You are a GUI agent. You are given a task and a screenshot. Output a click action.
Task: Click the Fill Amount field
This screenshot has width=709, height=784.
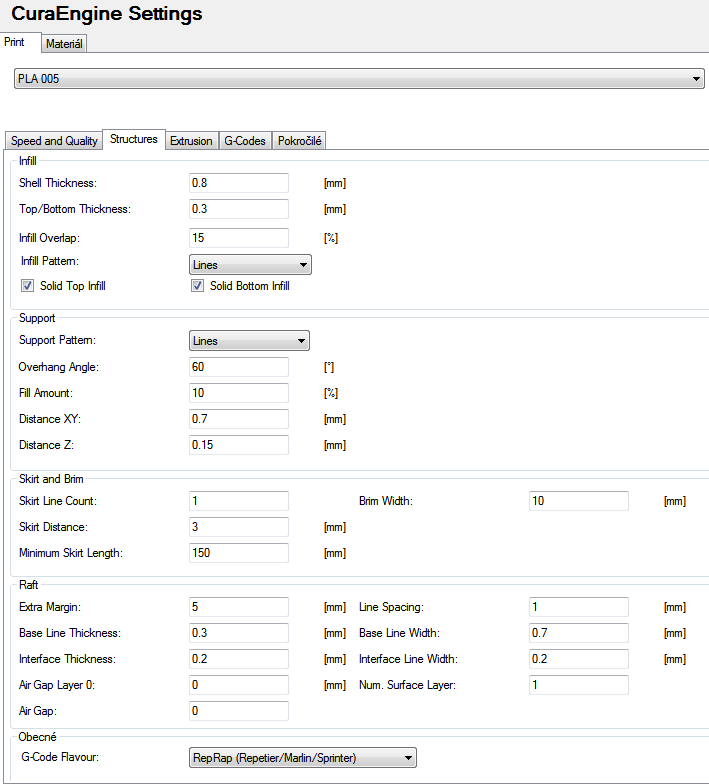238,393
